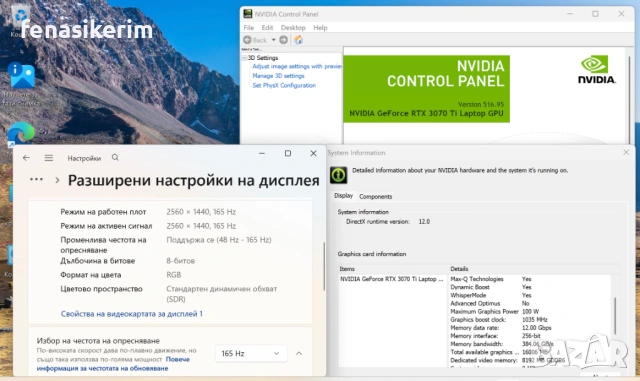The height and width of the screenshot is (381, 640).
Task: Click the RGB color format value
Action: 173,275
